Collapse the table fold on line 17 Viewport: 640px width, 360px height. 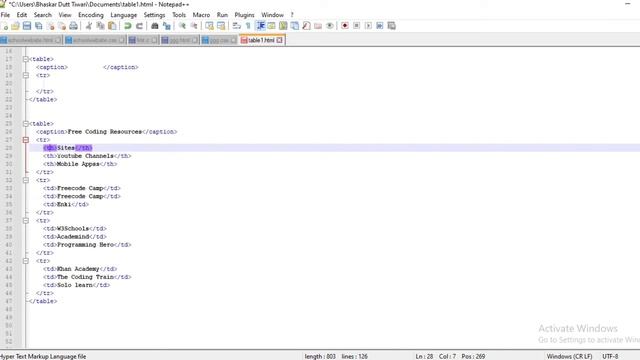pos(26,59)
